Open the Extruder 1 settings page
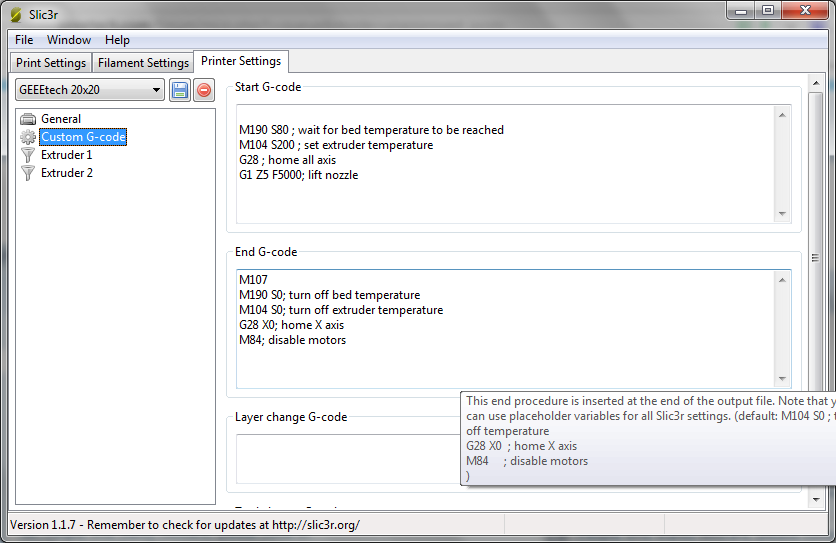The width and height of the screenshot is (836, 543). point(66,155)
